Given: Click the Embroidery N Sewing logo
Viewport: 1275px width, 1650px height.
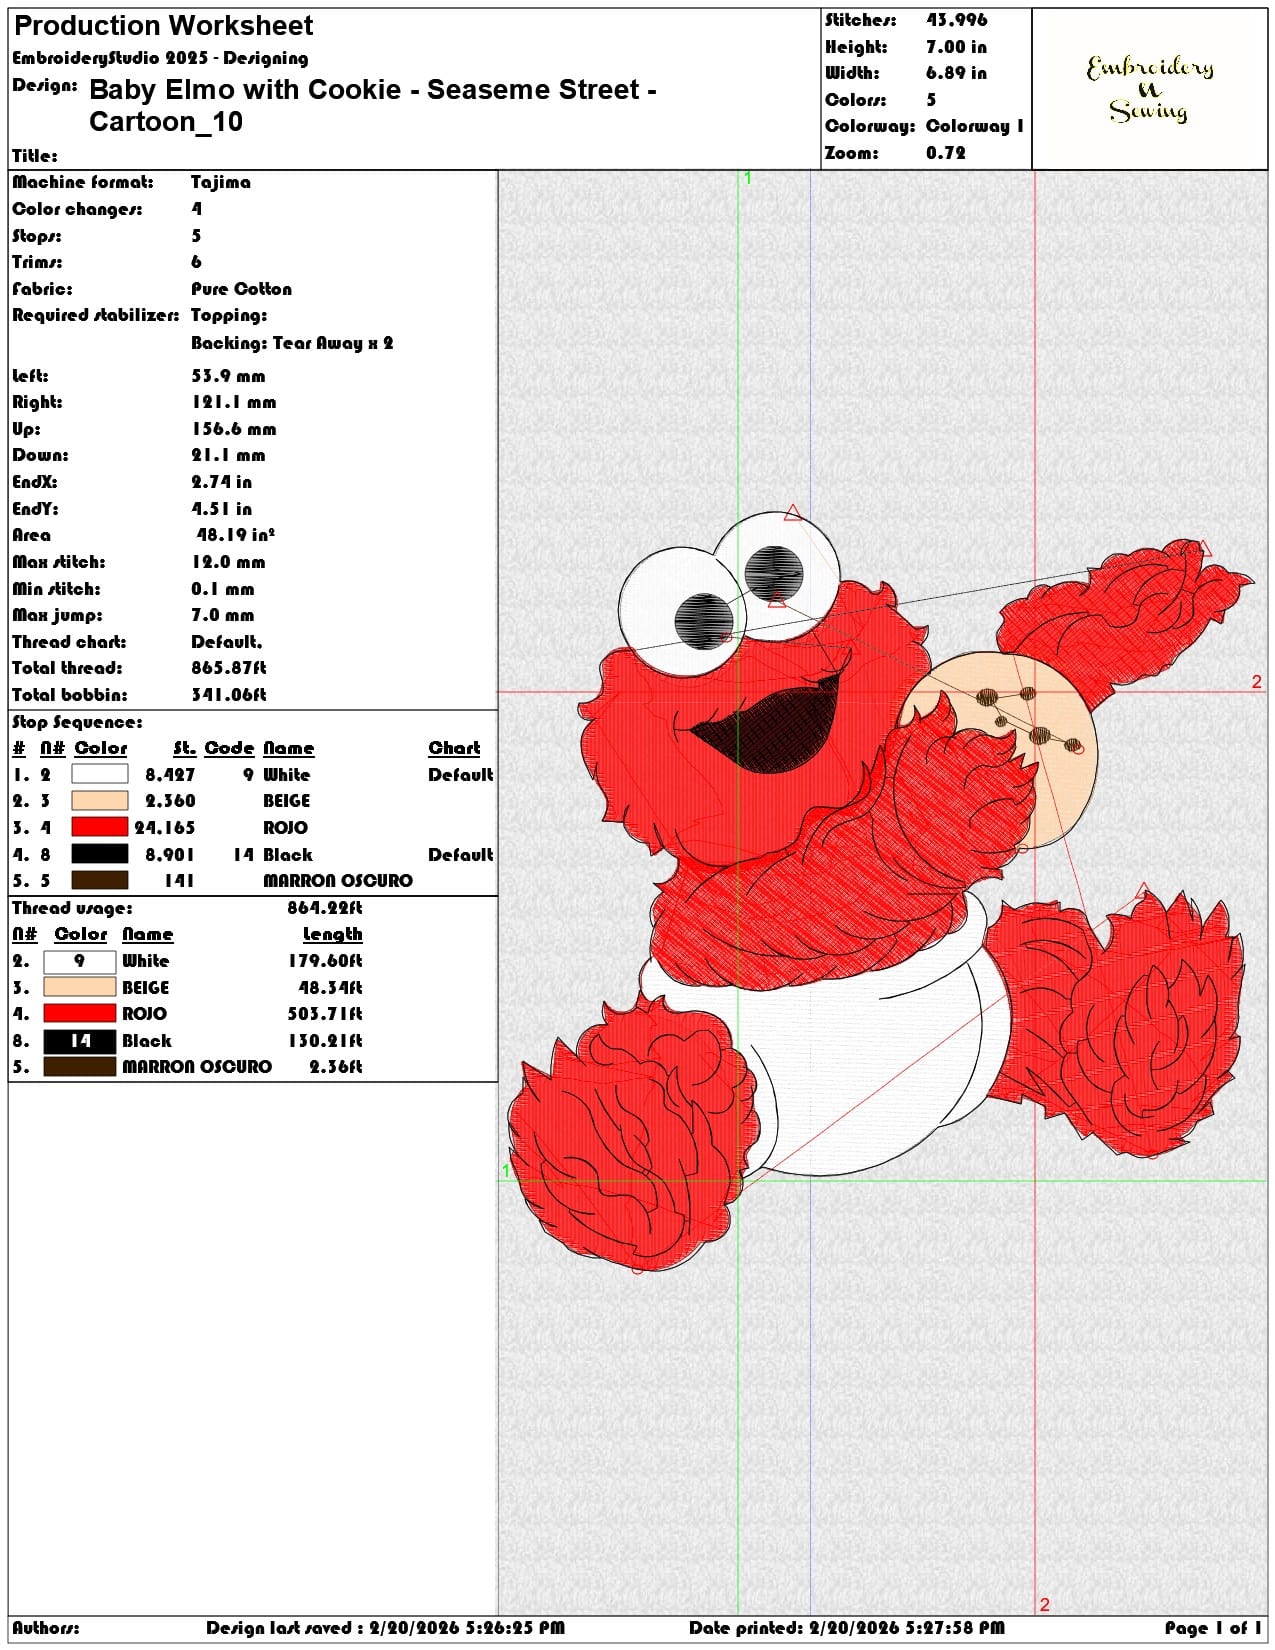Looking at the screenshot, I should coord(1150,89).
